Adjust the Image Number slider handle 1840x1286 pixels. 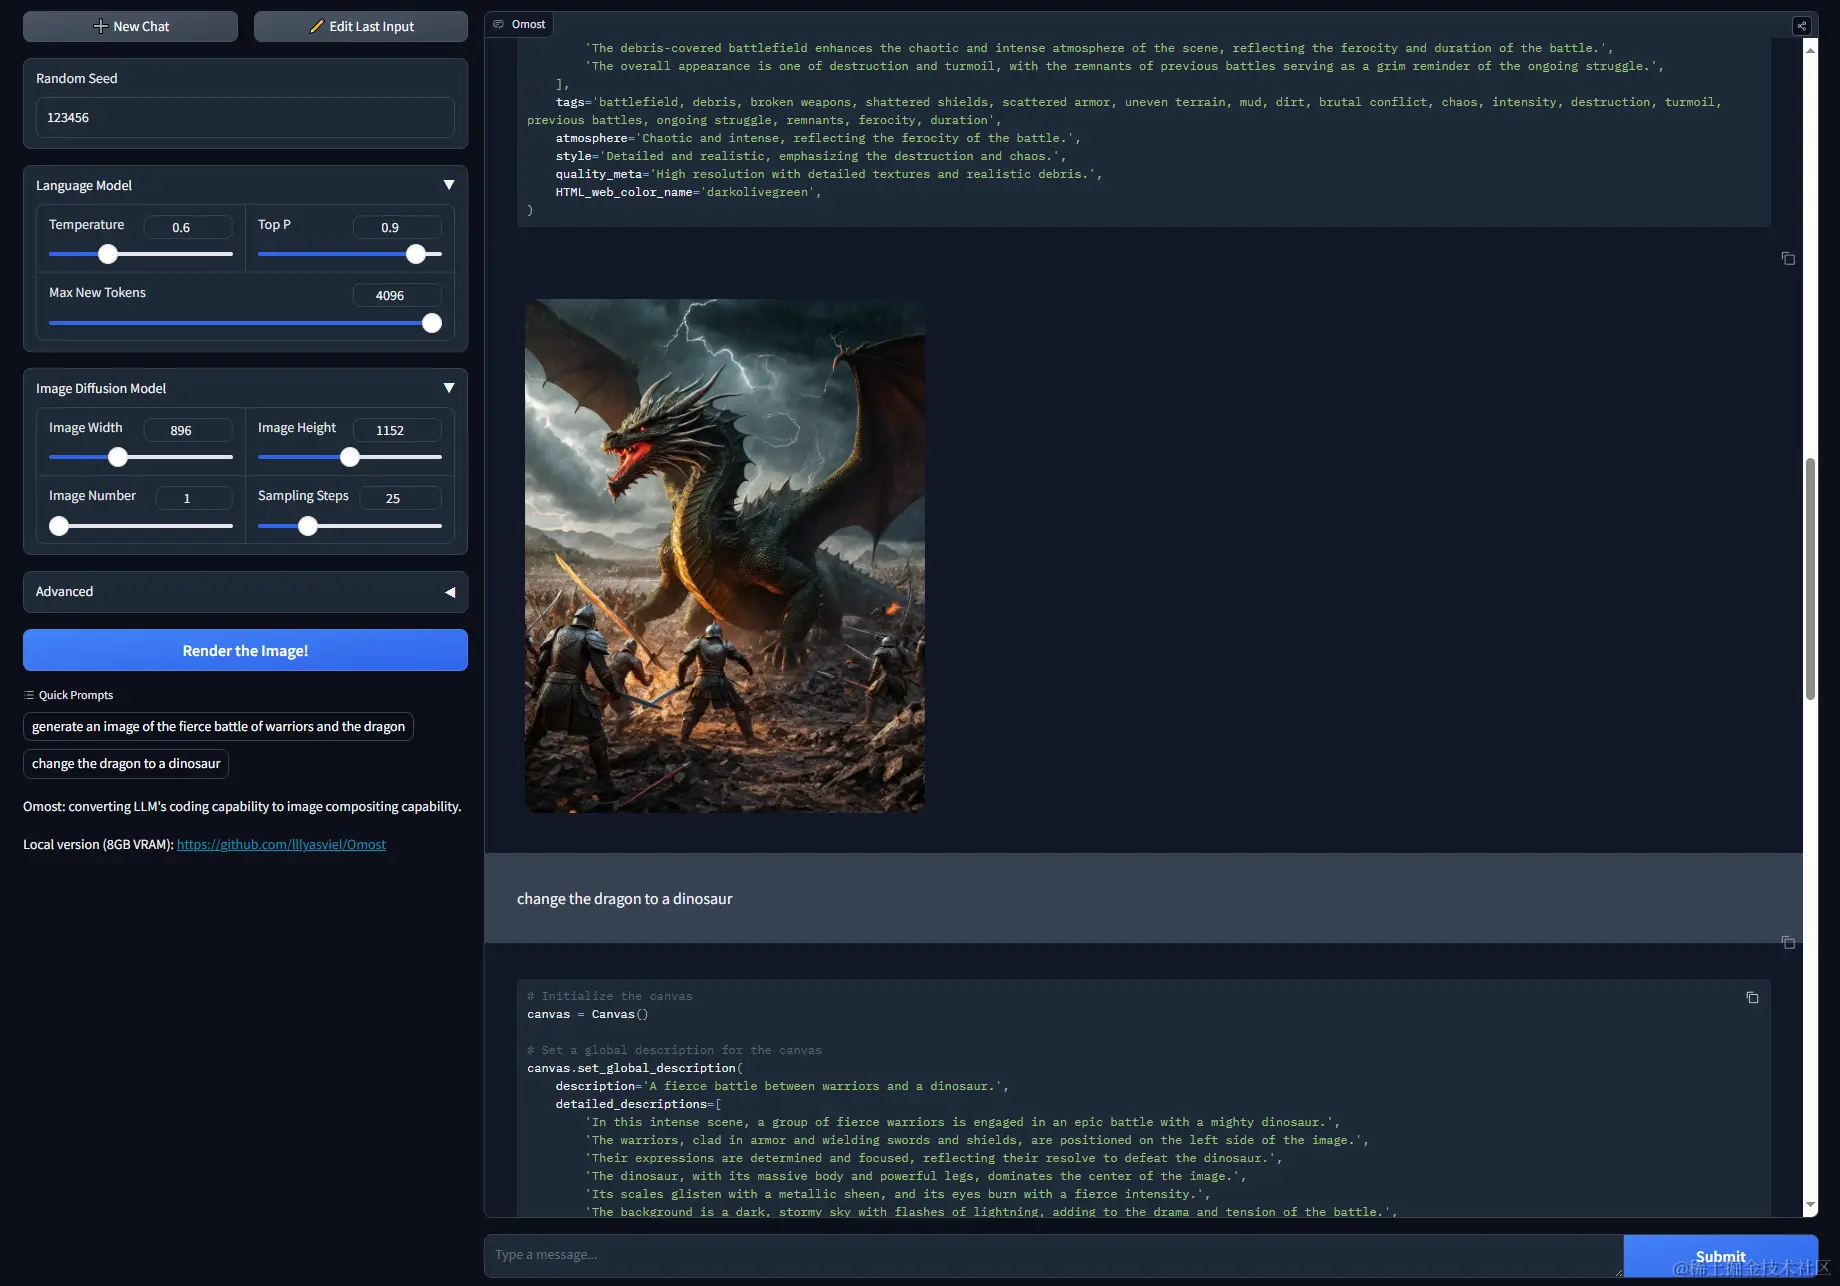[59, 526]
